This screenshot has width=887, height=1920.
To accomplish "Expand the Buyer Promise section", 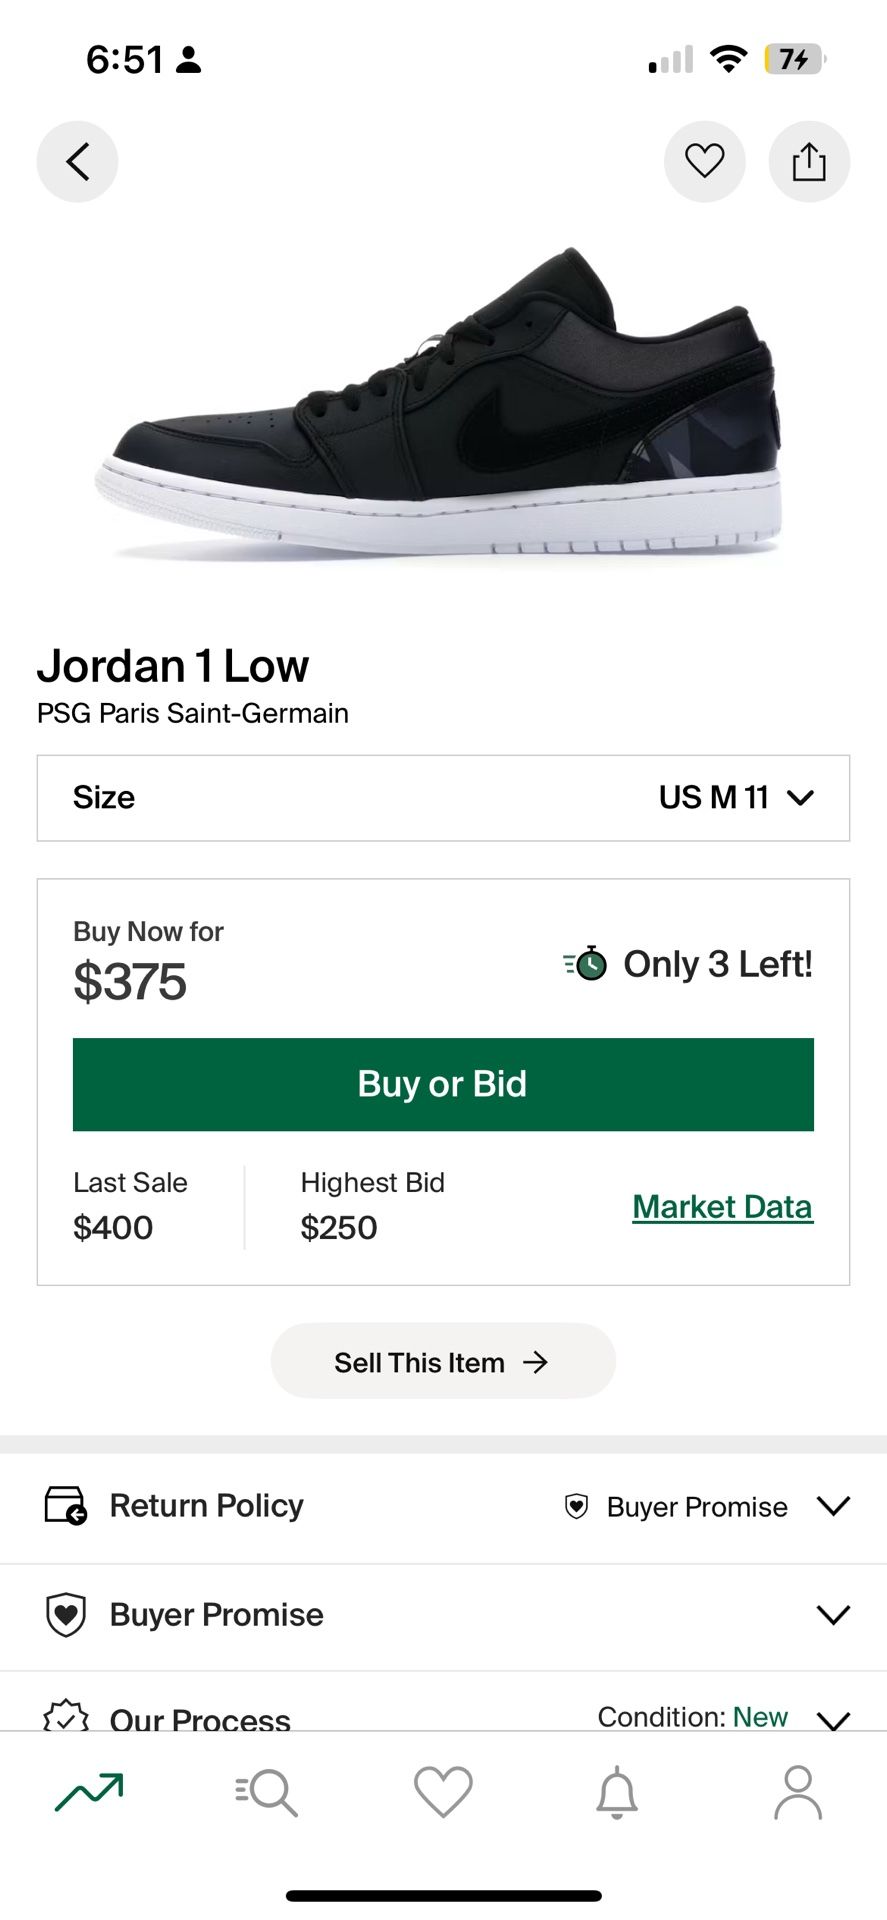I will click(x=832, y=1615).
